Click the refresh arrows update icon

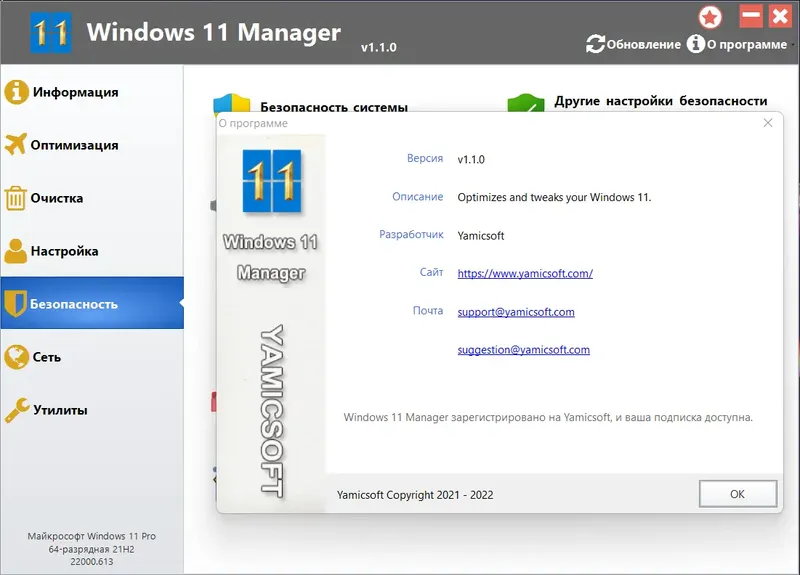(x=595, y=44)
